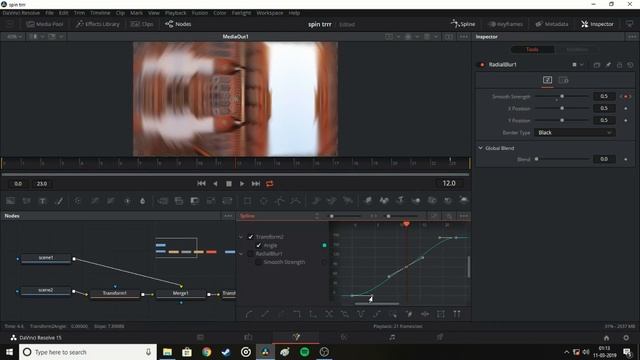
Task: Pin the RadialBlur1 tool in Inspector
Action: (608, 64)
